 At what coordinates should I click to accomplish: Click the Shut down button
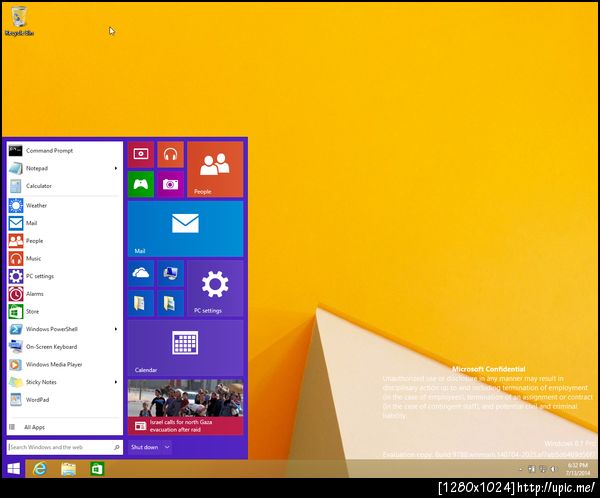(145, 447)
